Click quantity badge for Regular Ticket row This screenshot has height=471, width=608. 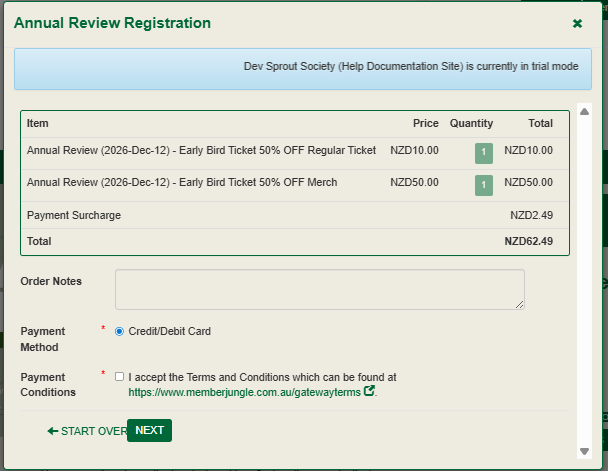[484, 153]
